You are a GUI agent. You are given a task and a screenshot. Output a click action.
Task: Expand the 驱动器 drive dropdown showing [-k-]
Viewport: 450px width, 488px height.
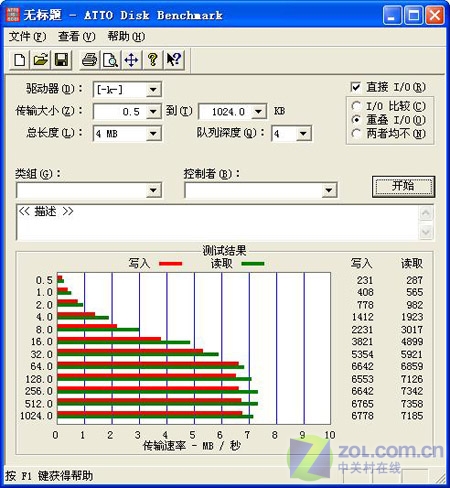153,89
